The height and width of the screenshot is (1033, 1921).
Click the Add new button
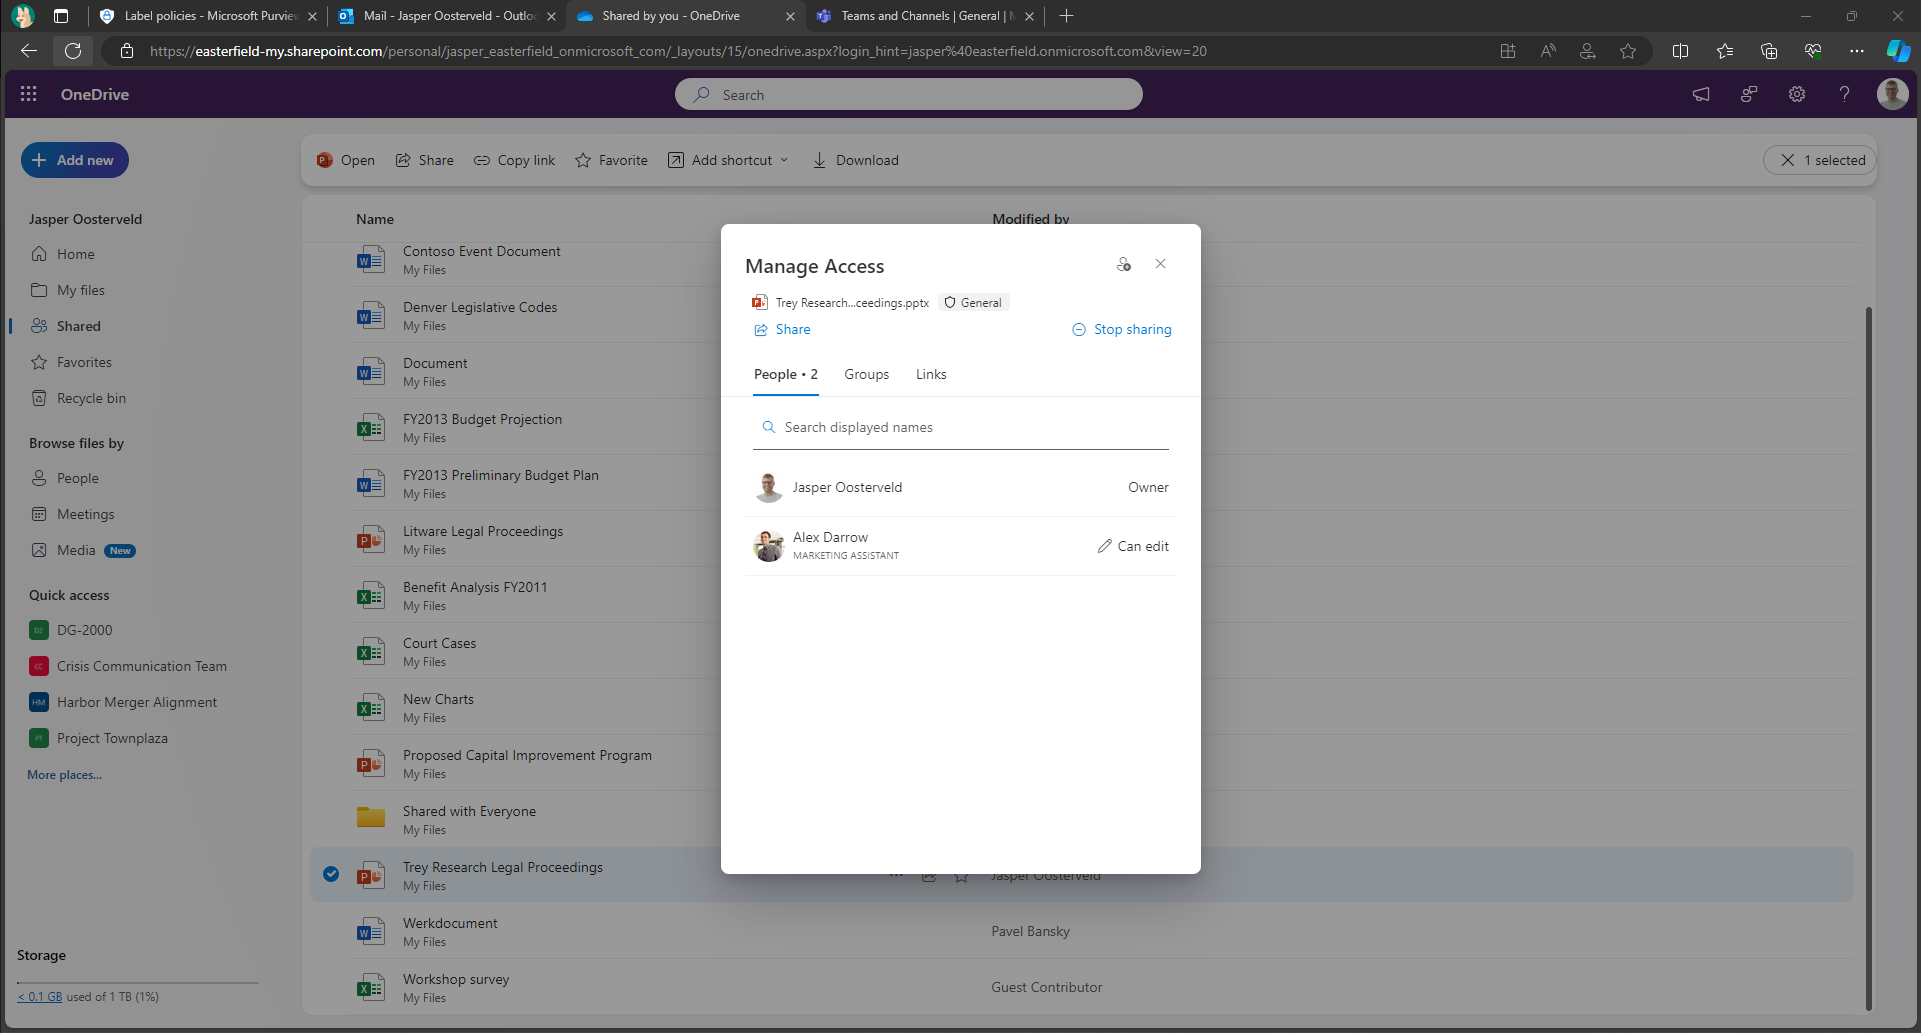coord(75,160)
